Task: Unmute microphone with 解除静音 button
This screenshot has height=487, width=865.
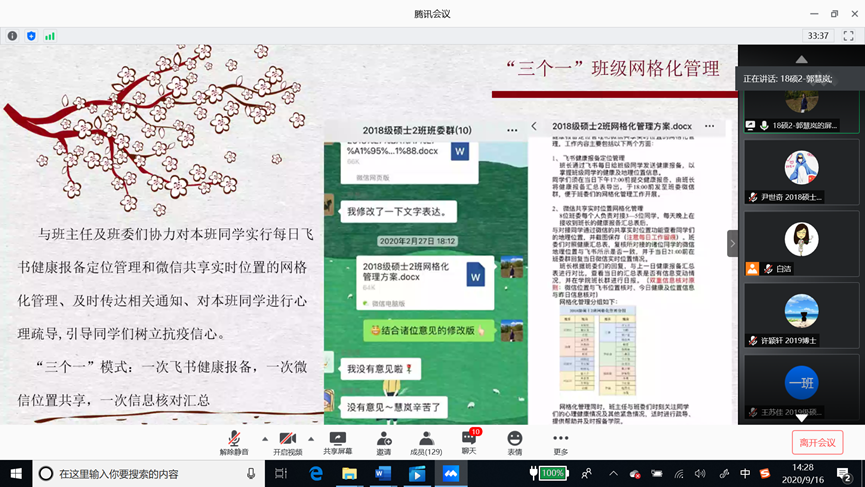Action: point(234,443)
